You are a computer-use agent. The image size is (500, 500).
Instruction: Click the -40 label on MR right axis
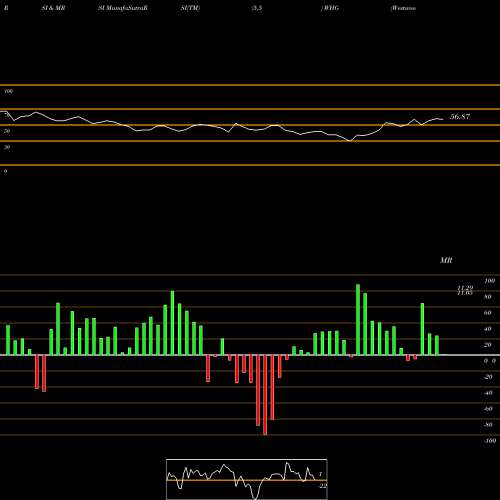click(x=488, y=393)
